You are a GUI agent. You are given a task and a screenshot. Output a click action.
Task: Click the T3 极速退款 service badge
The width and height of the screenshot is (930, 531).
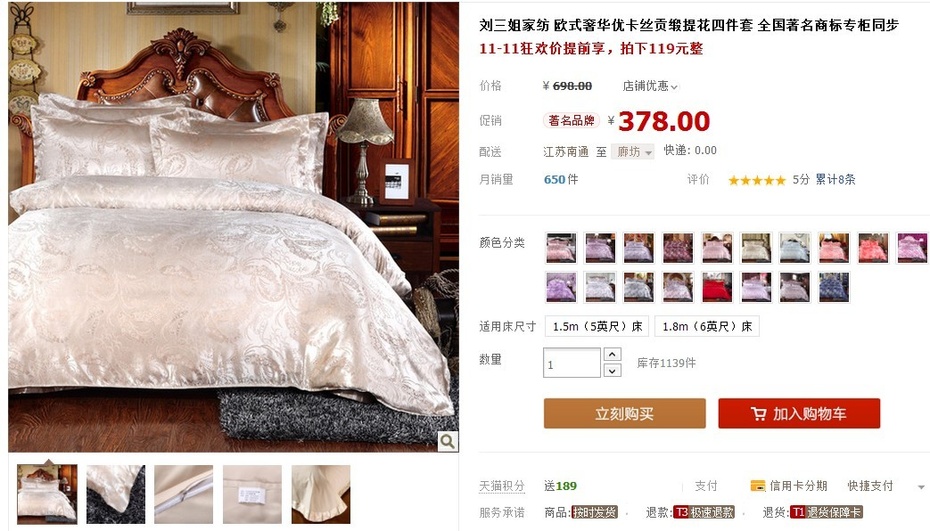click(x=704, y=512)
